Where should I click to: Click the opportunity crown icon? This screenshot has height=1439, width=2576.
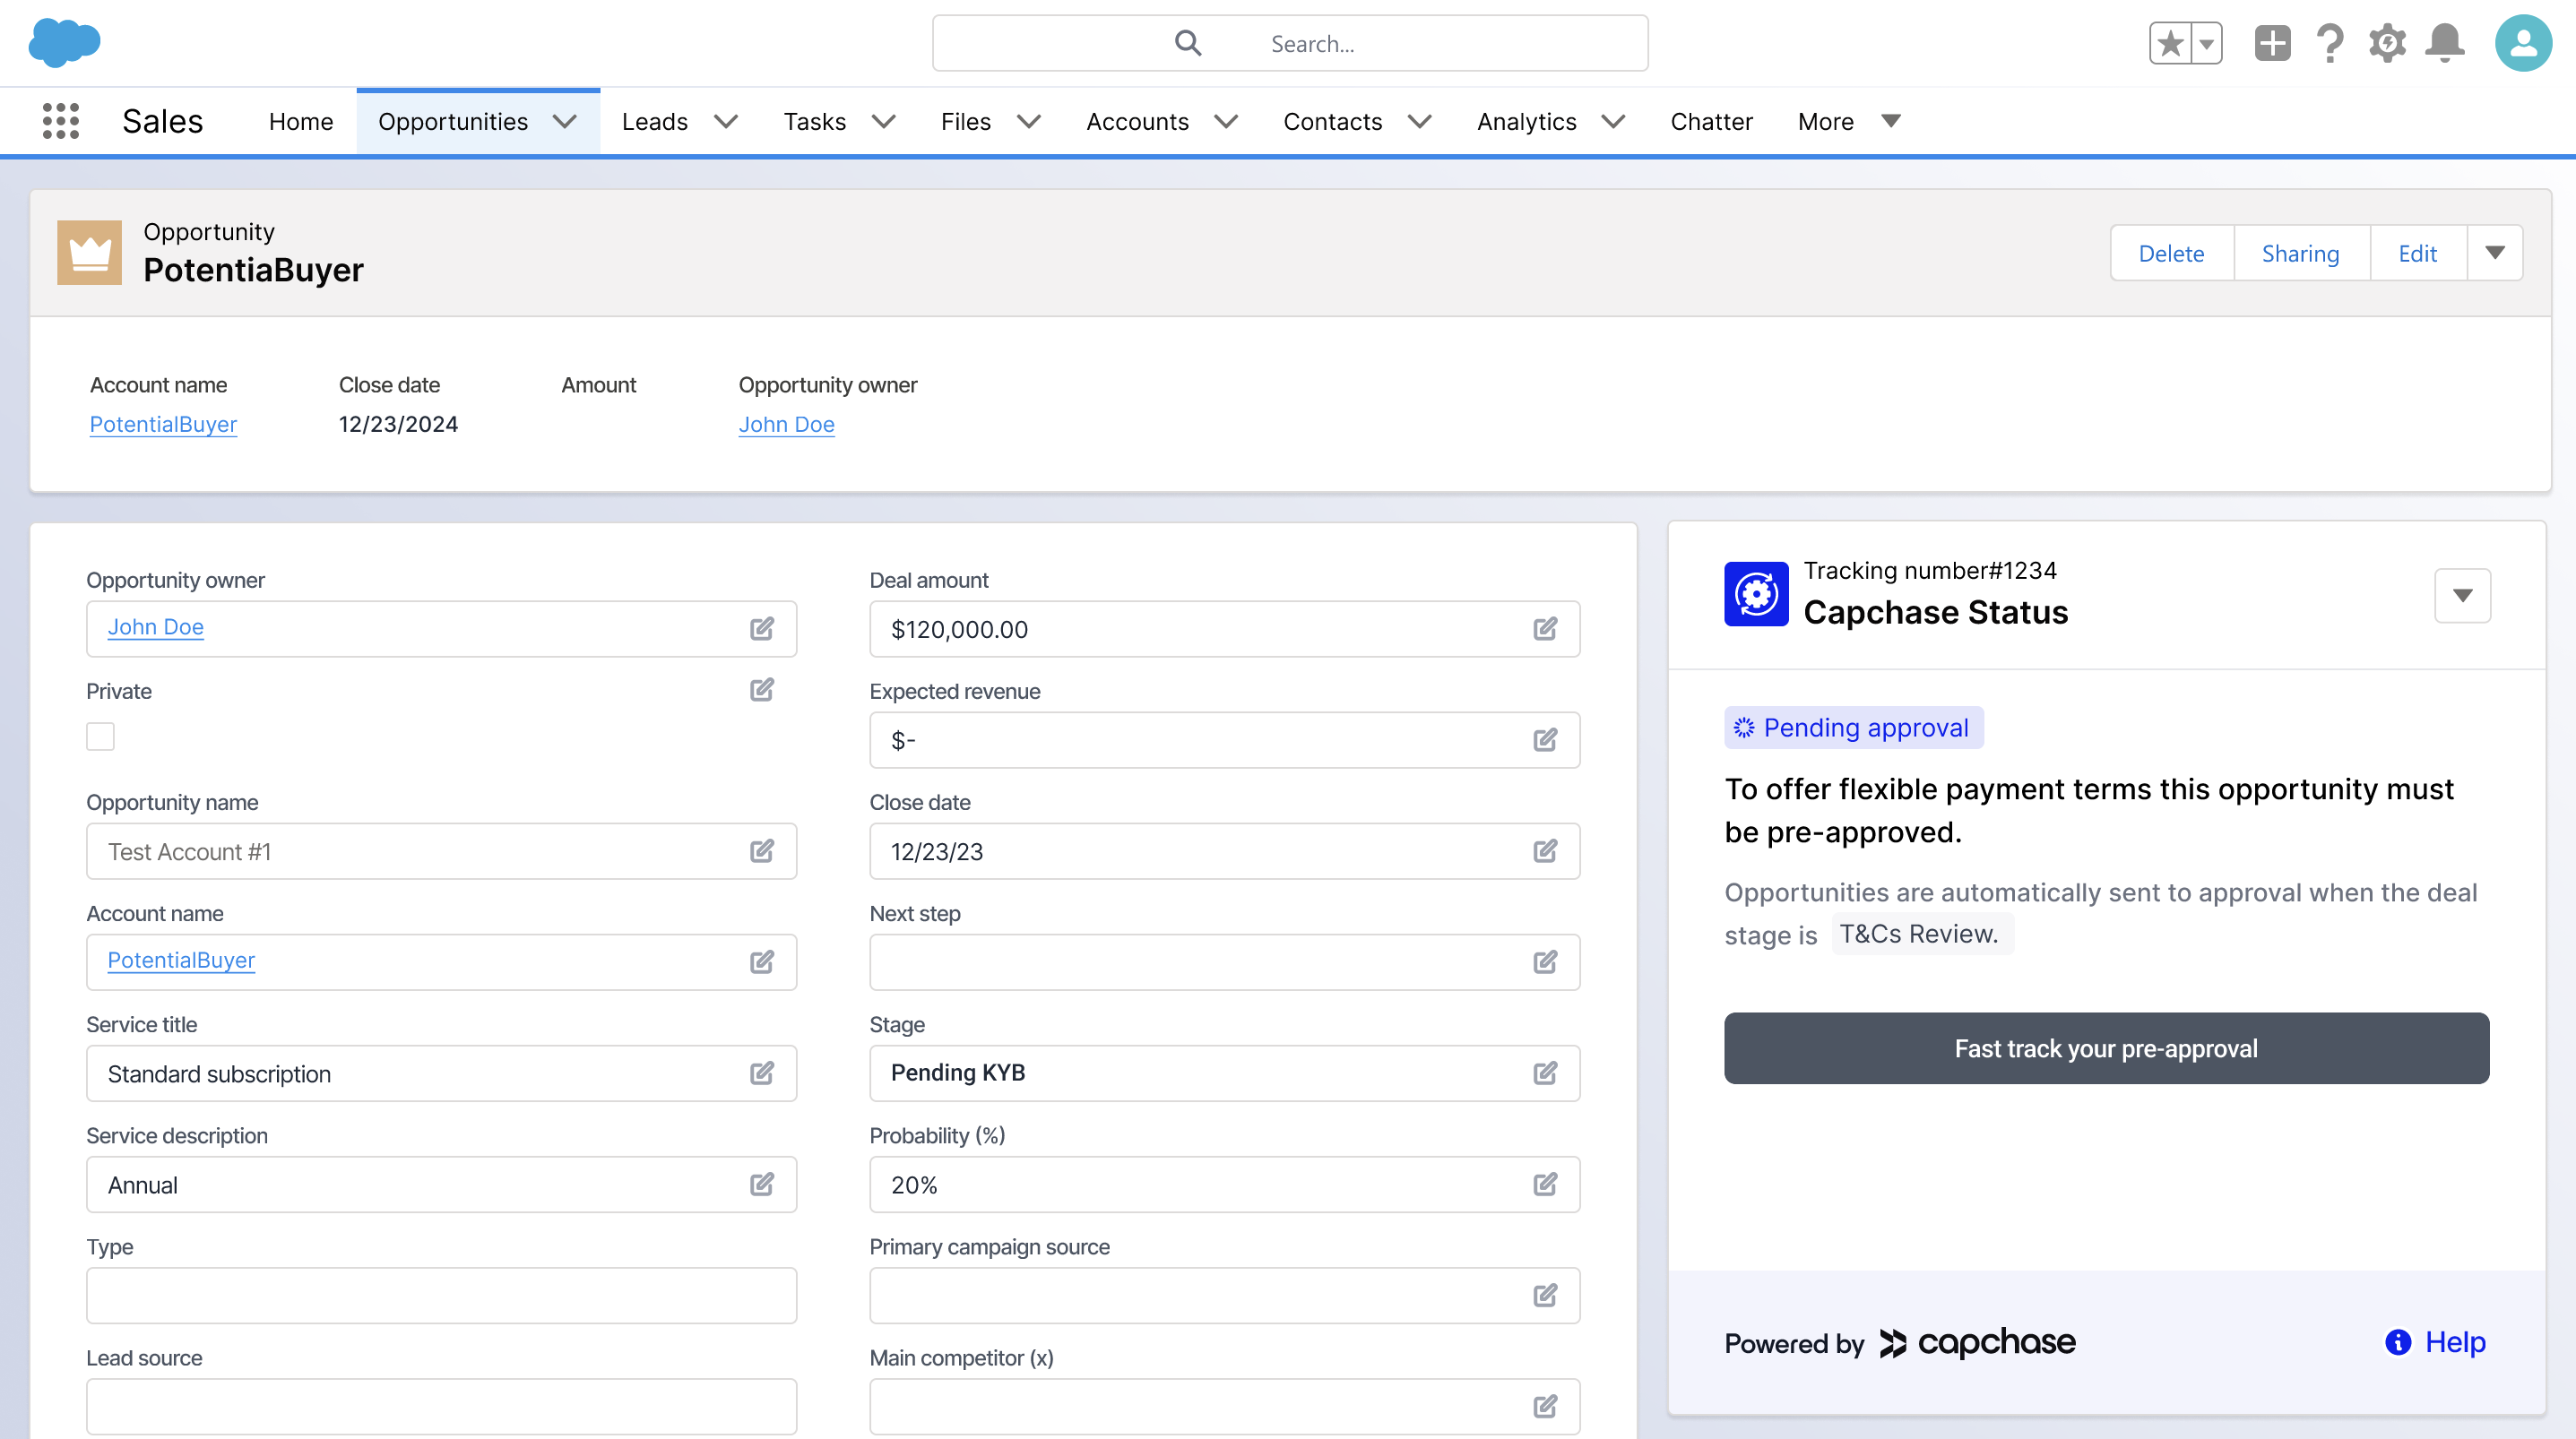[89, 253]
